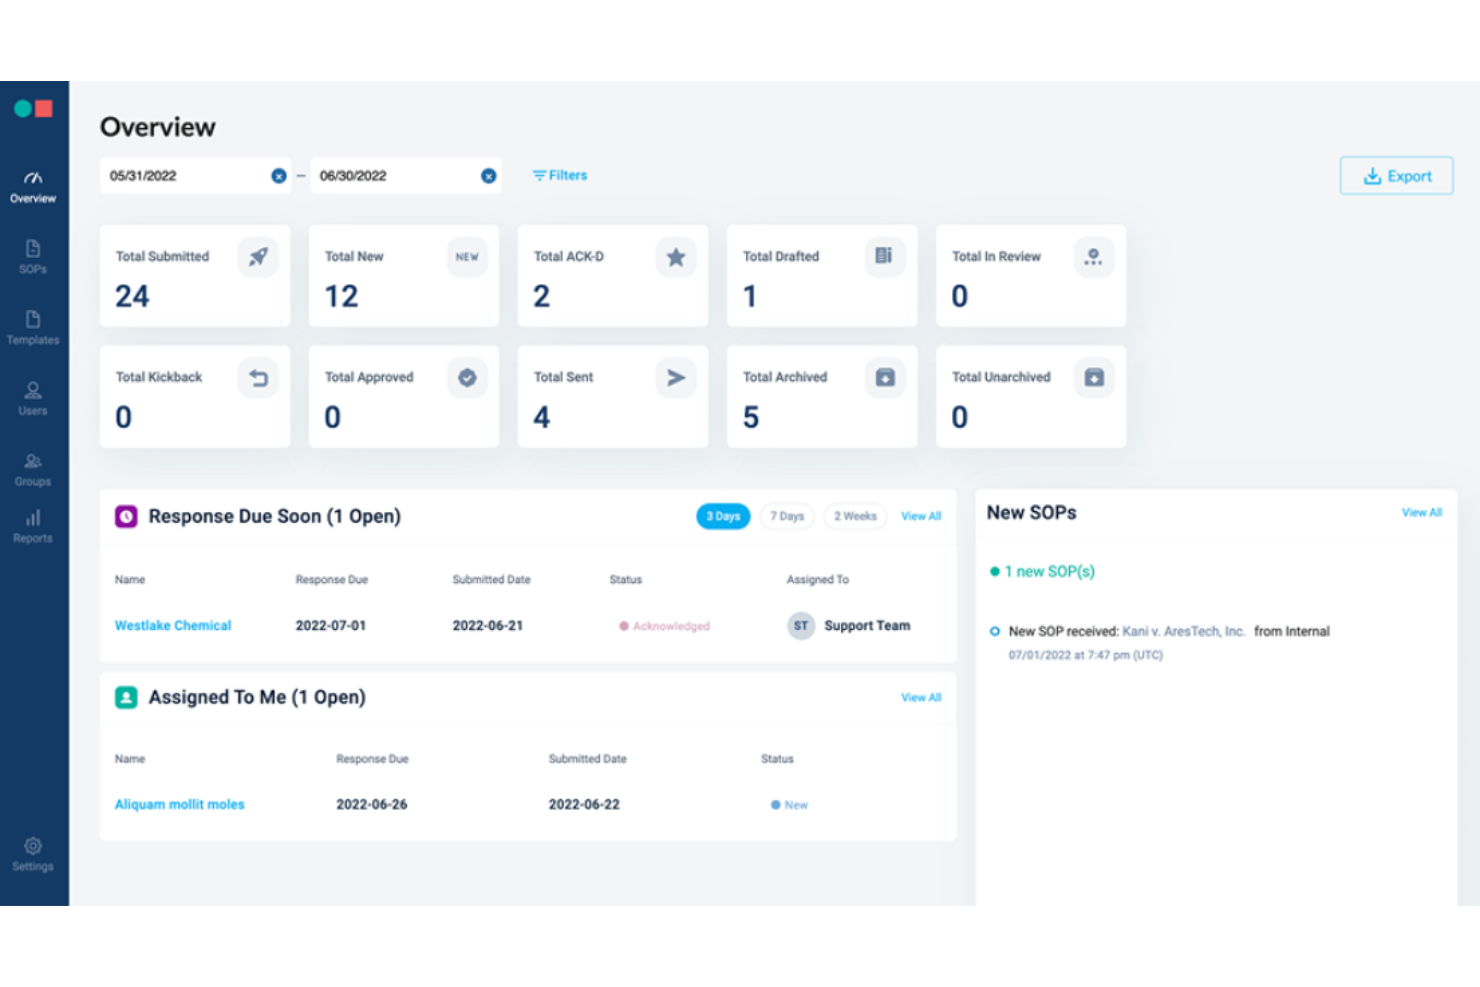
Task: View All in Assigned To Me
Action: pyautogui.click(x=921, y=697)
